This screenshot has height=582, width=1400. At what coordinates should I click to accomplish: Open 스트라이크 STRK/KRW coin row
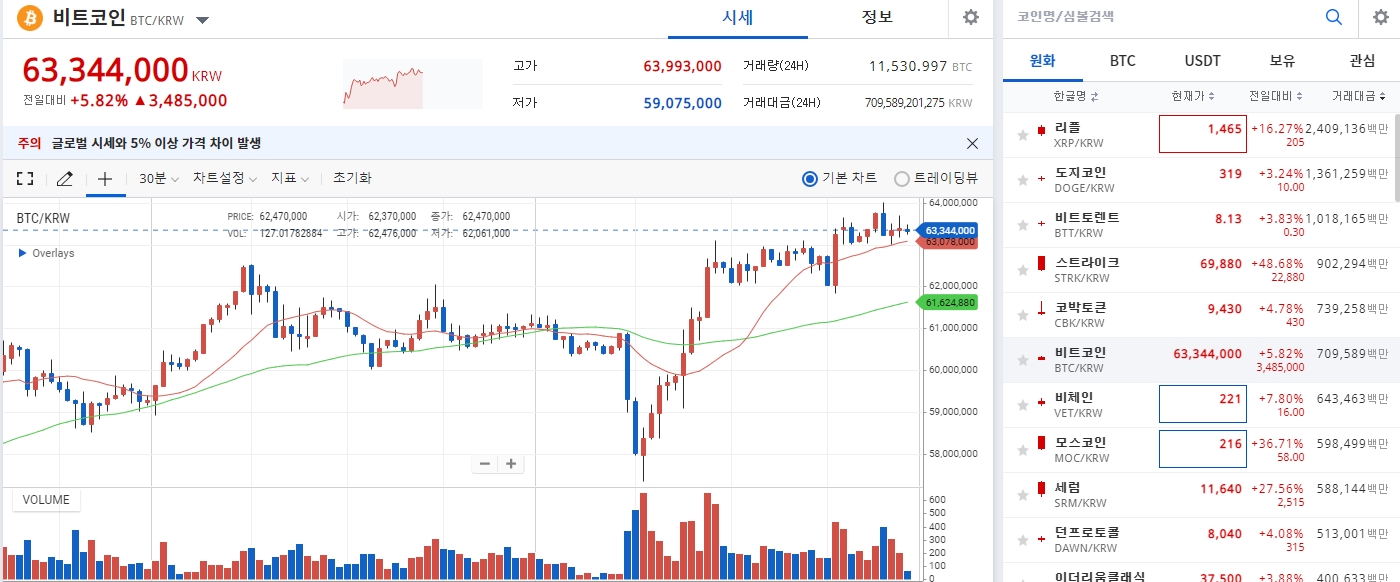pyautogui.click(x=1199, y=270)
